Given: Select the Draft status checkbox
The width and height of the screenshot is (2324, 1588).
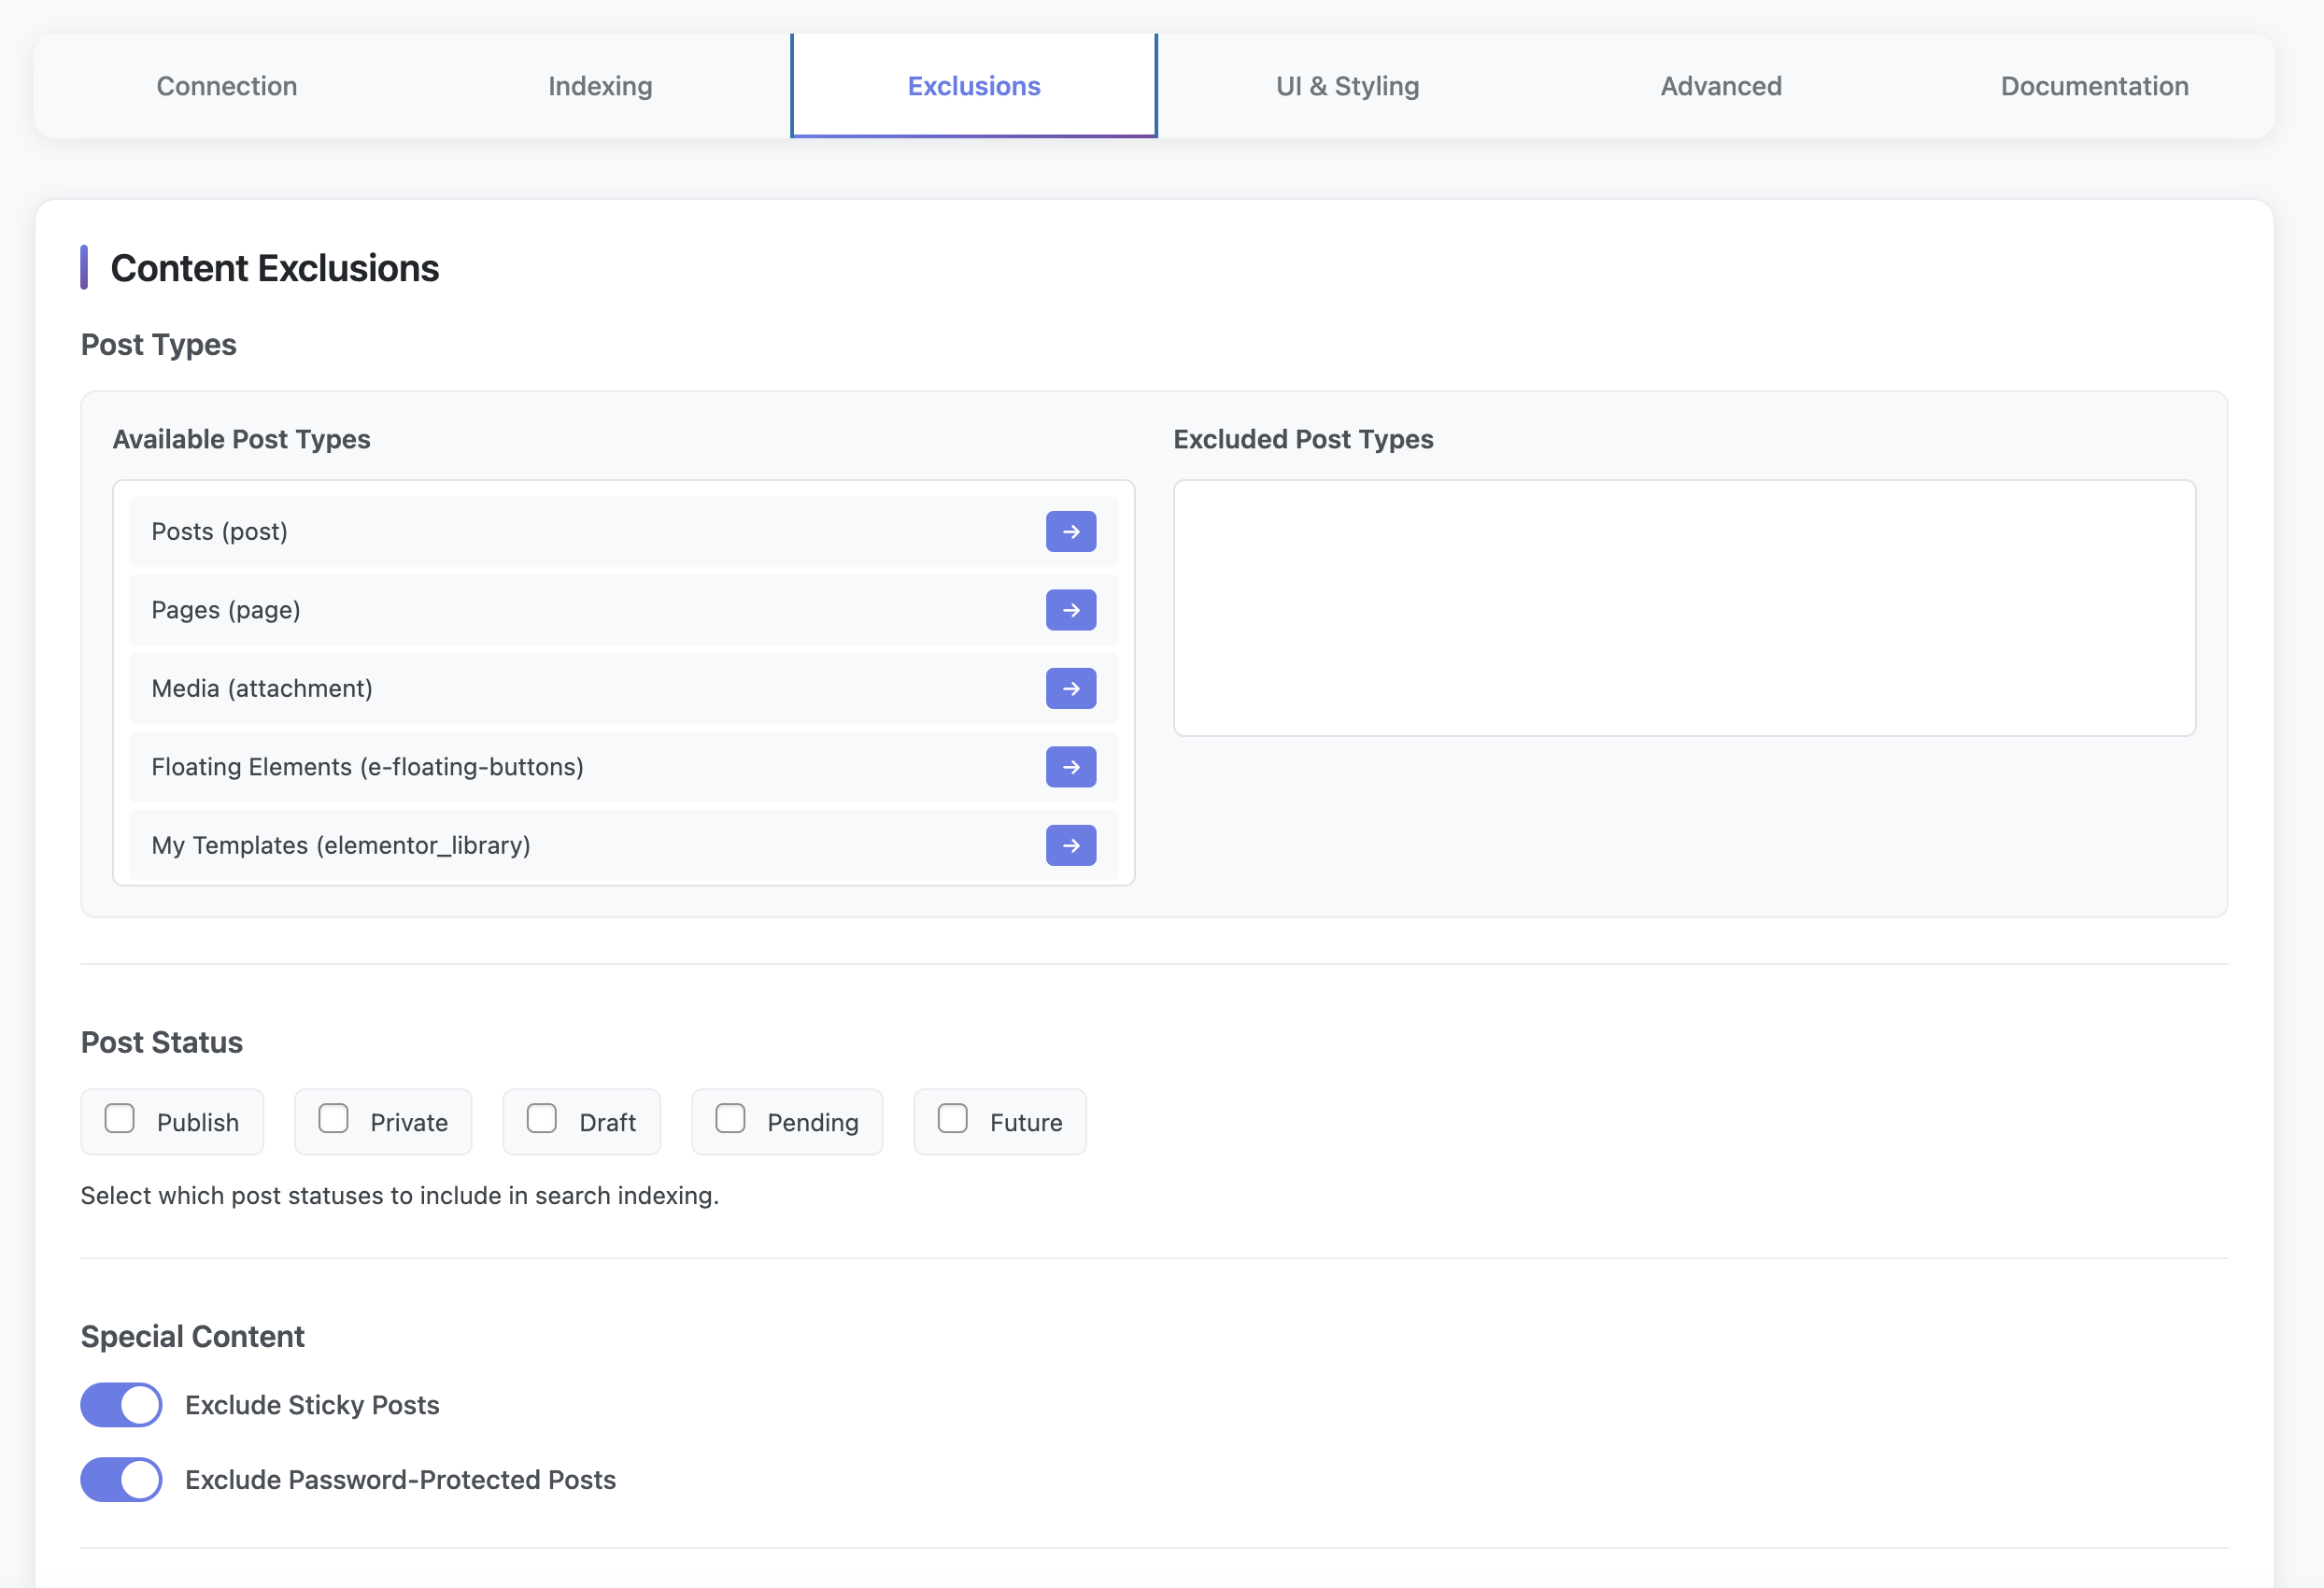Looking at the screenshot, I should [x=542, y=1120].
